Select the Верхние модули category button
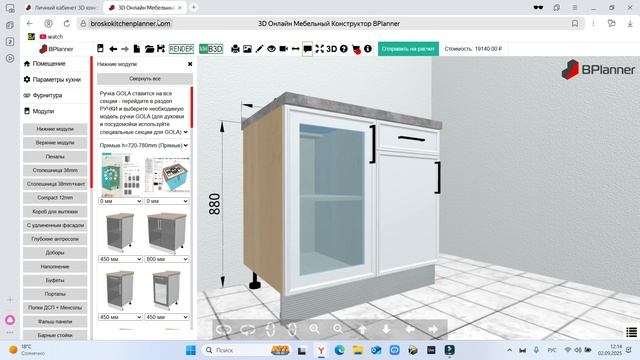The height and width of the screenshot is (360, 640). [x=55, y=143]
